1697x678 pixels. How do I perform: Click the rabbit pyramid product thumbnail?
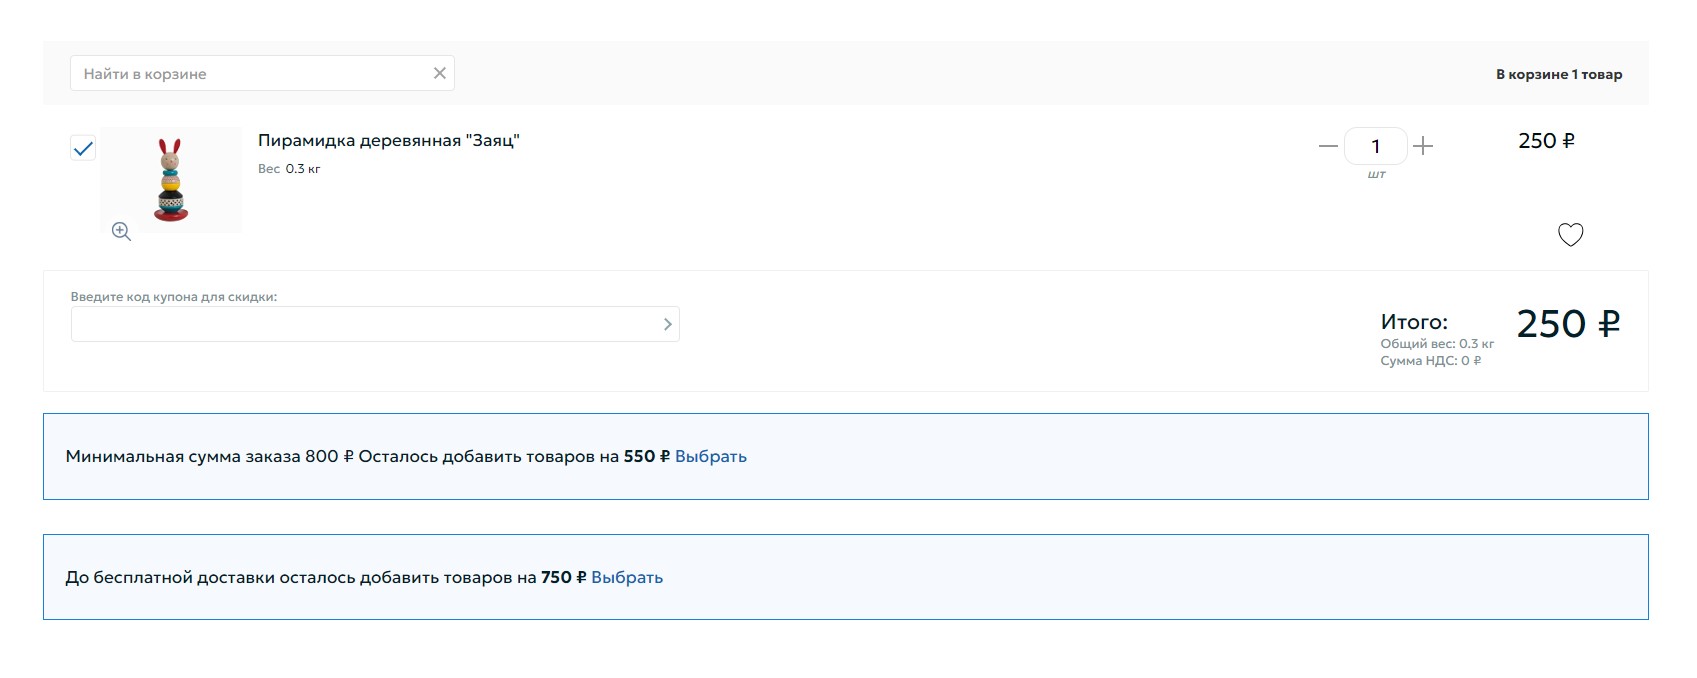click(172, 178)
